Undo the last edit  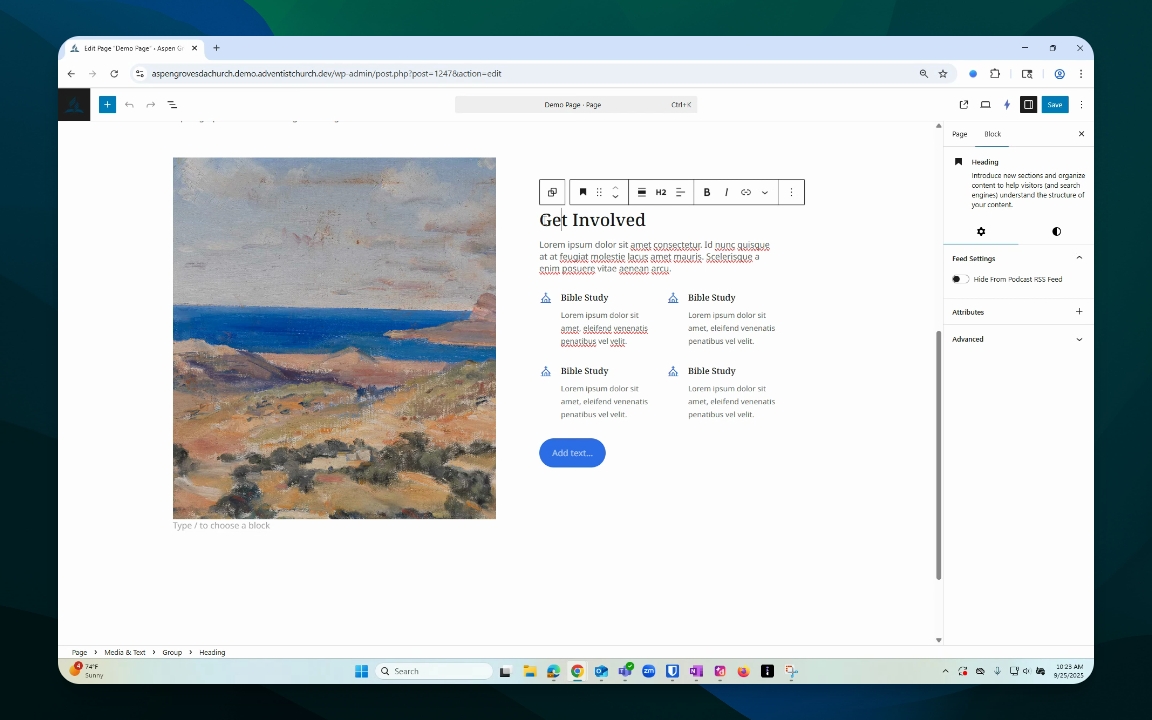(129, 105)
